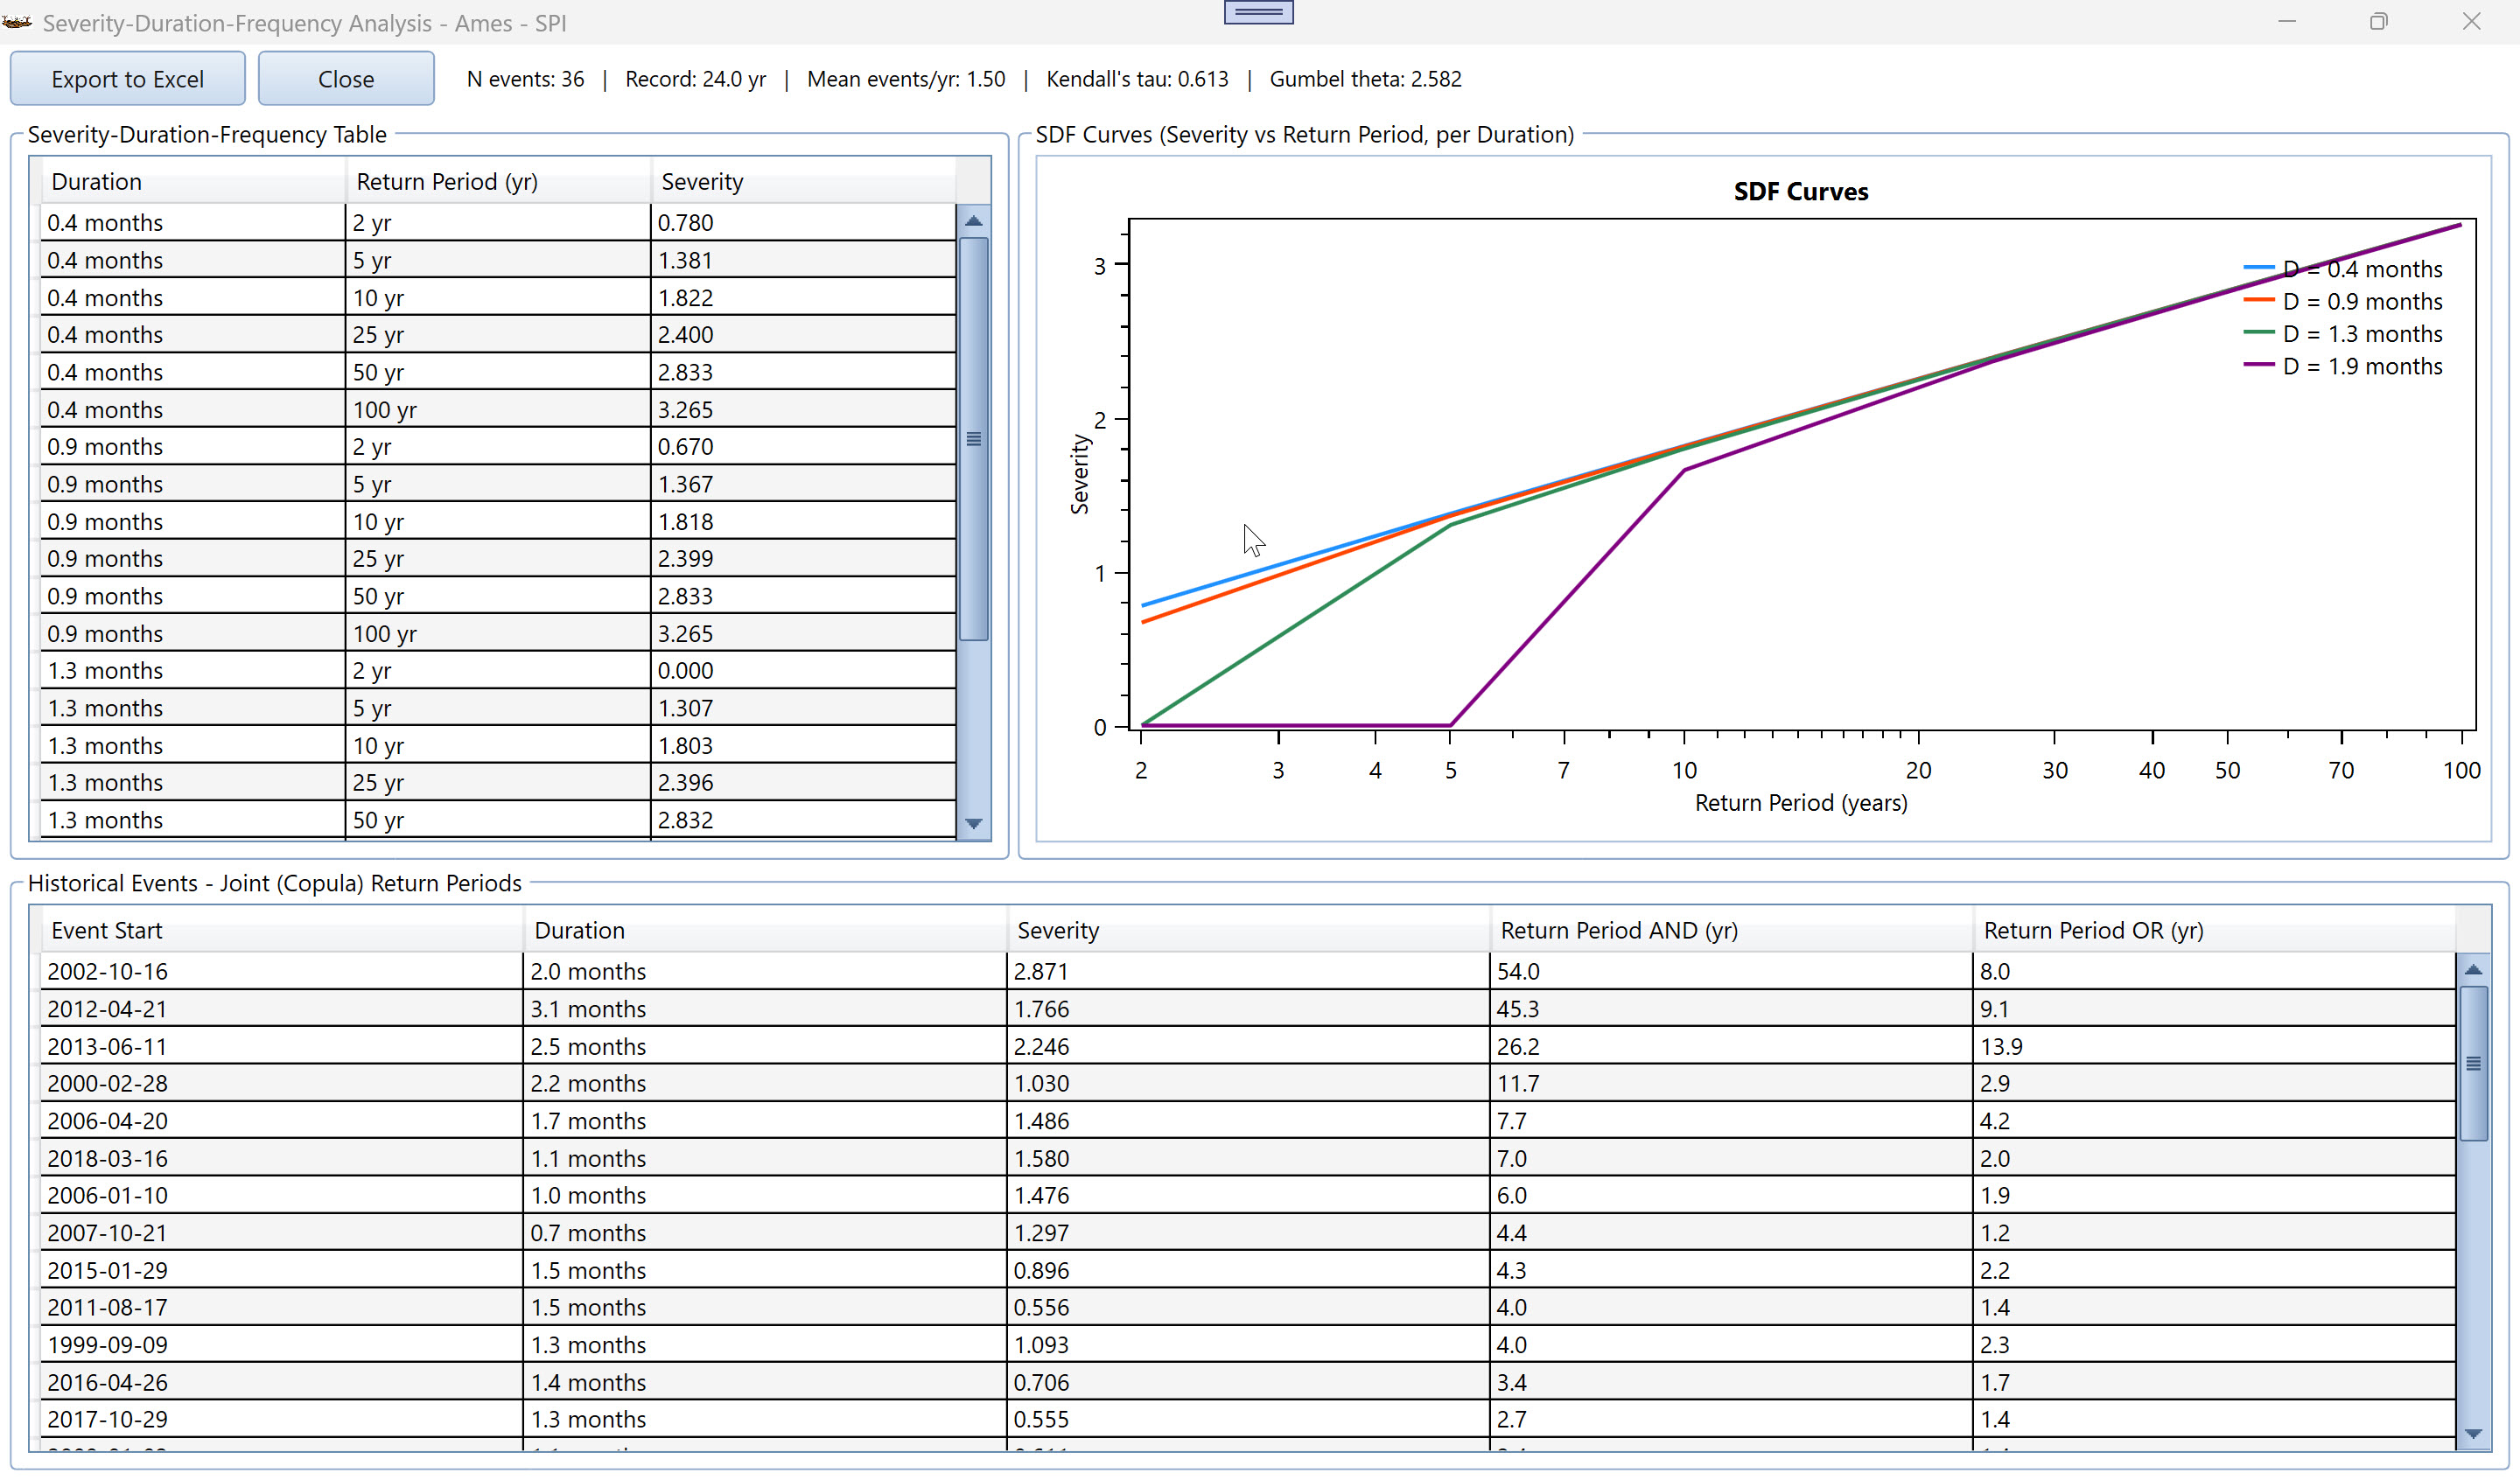Click the Export to Excel button

coord(127,79)
